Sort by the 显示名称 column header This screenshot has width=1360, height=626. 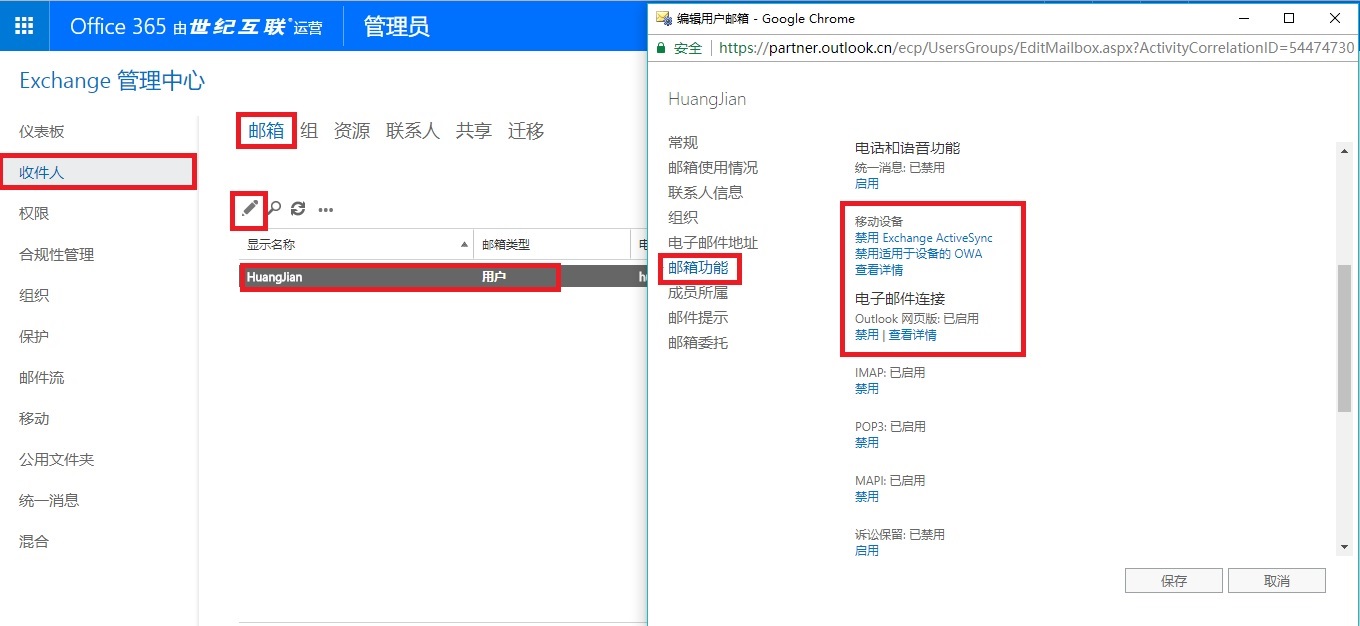point(356,244)
